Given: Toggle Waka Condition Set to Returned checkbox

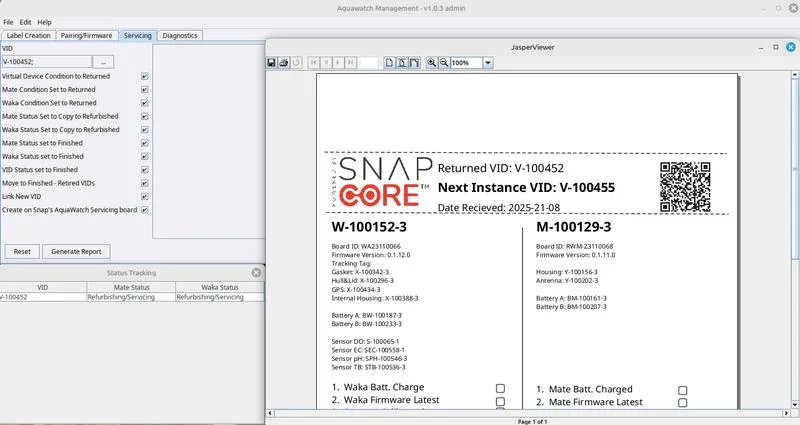Looking at the screenshot, I should point(145,103).
